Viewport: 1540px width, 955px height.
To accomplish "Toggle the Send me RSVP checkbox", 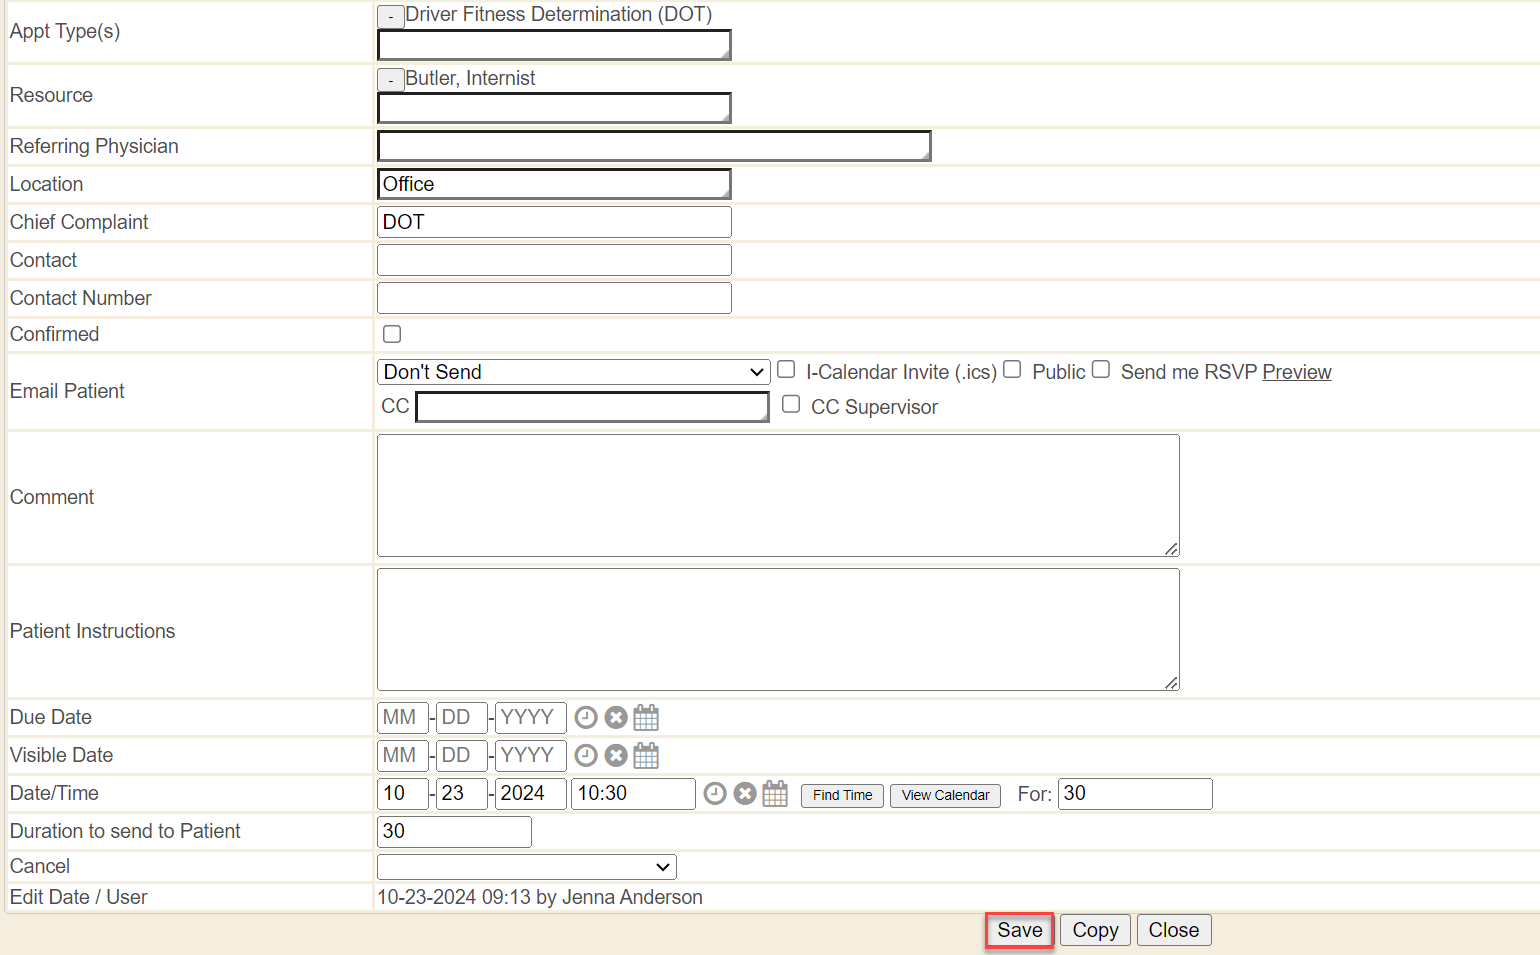I will (x=1101, y=370).
